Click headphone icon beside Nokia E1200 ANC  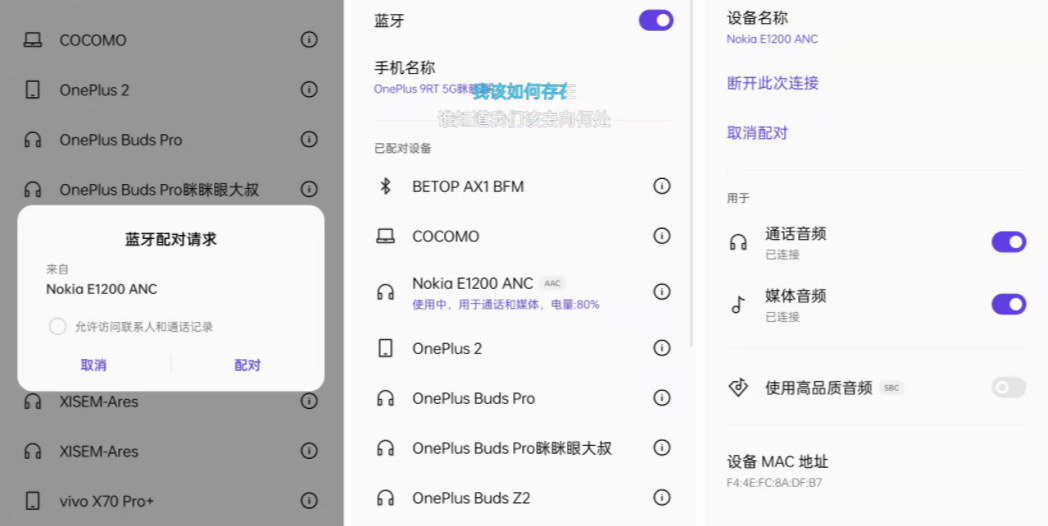[x=385, y=292]
